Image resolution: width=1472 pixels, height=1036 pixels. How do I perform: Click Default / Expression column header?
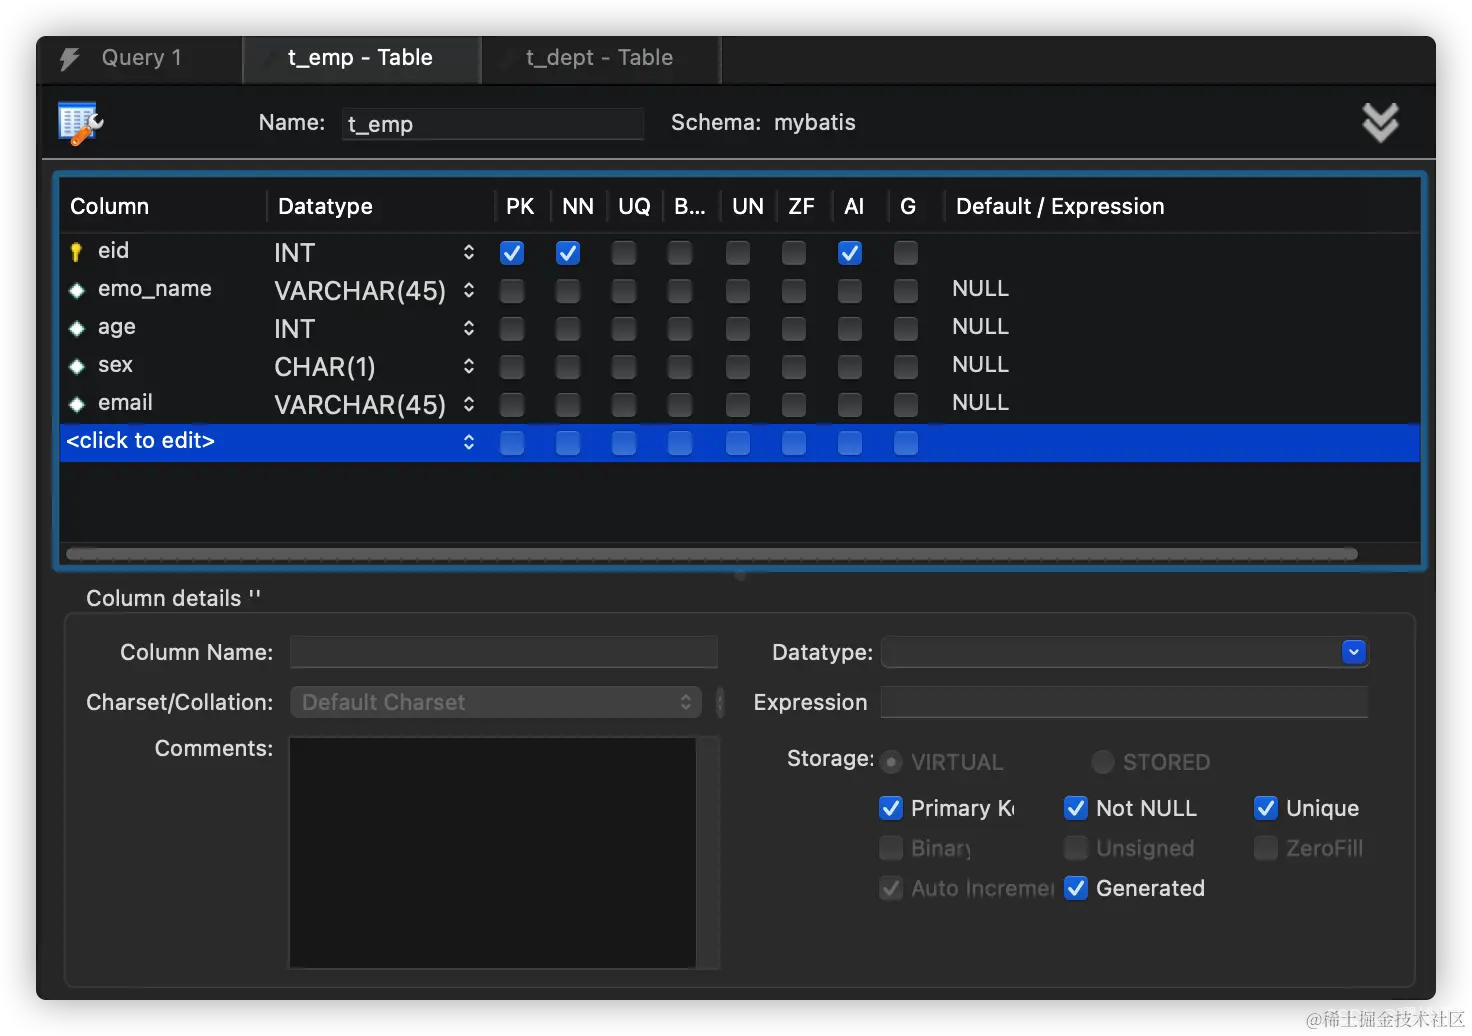[x=1060, y=206]
